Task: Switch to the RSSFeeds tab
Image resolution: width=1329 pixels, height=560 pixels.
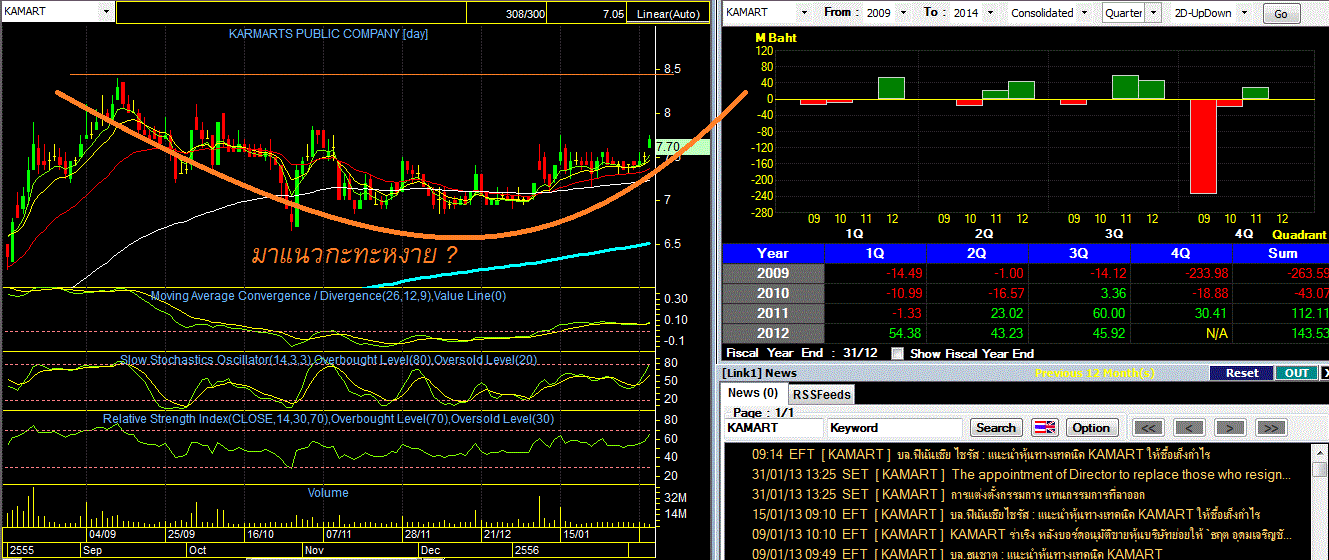Action: coord(822,394)
